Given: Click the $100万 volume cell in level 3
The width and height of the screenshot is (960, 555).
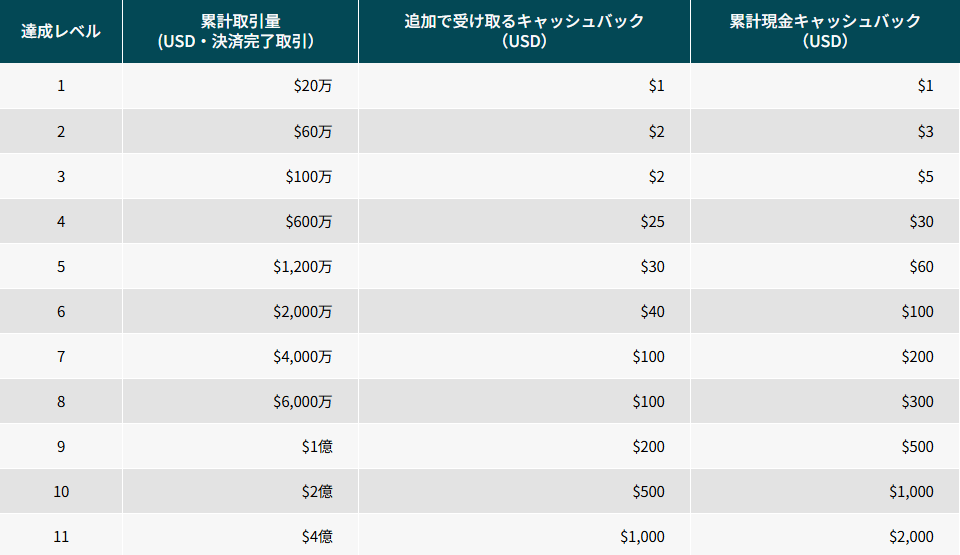Looking at the screenshot, I should 241,176.
